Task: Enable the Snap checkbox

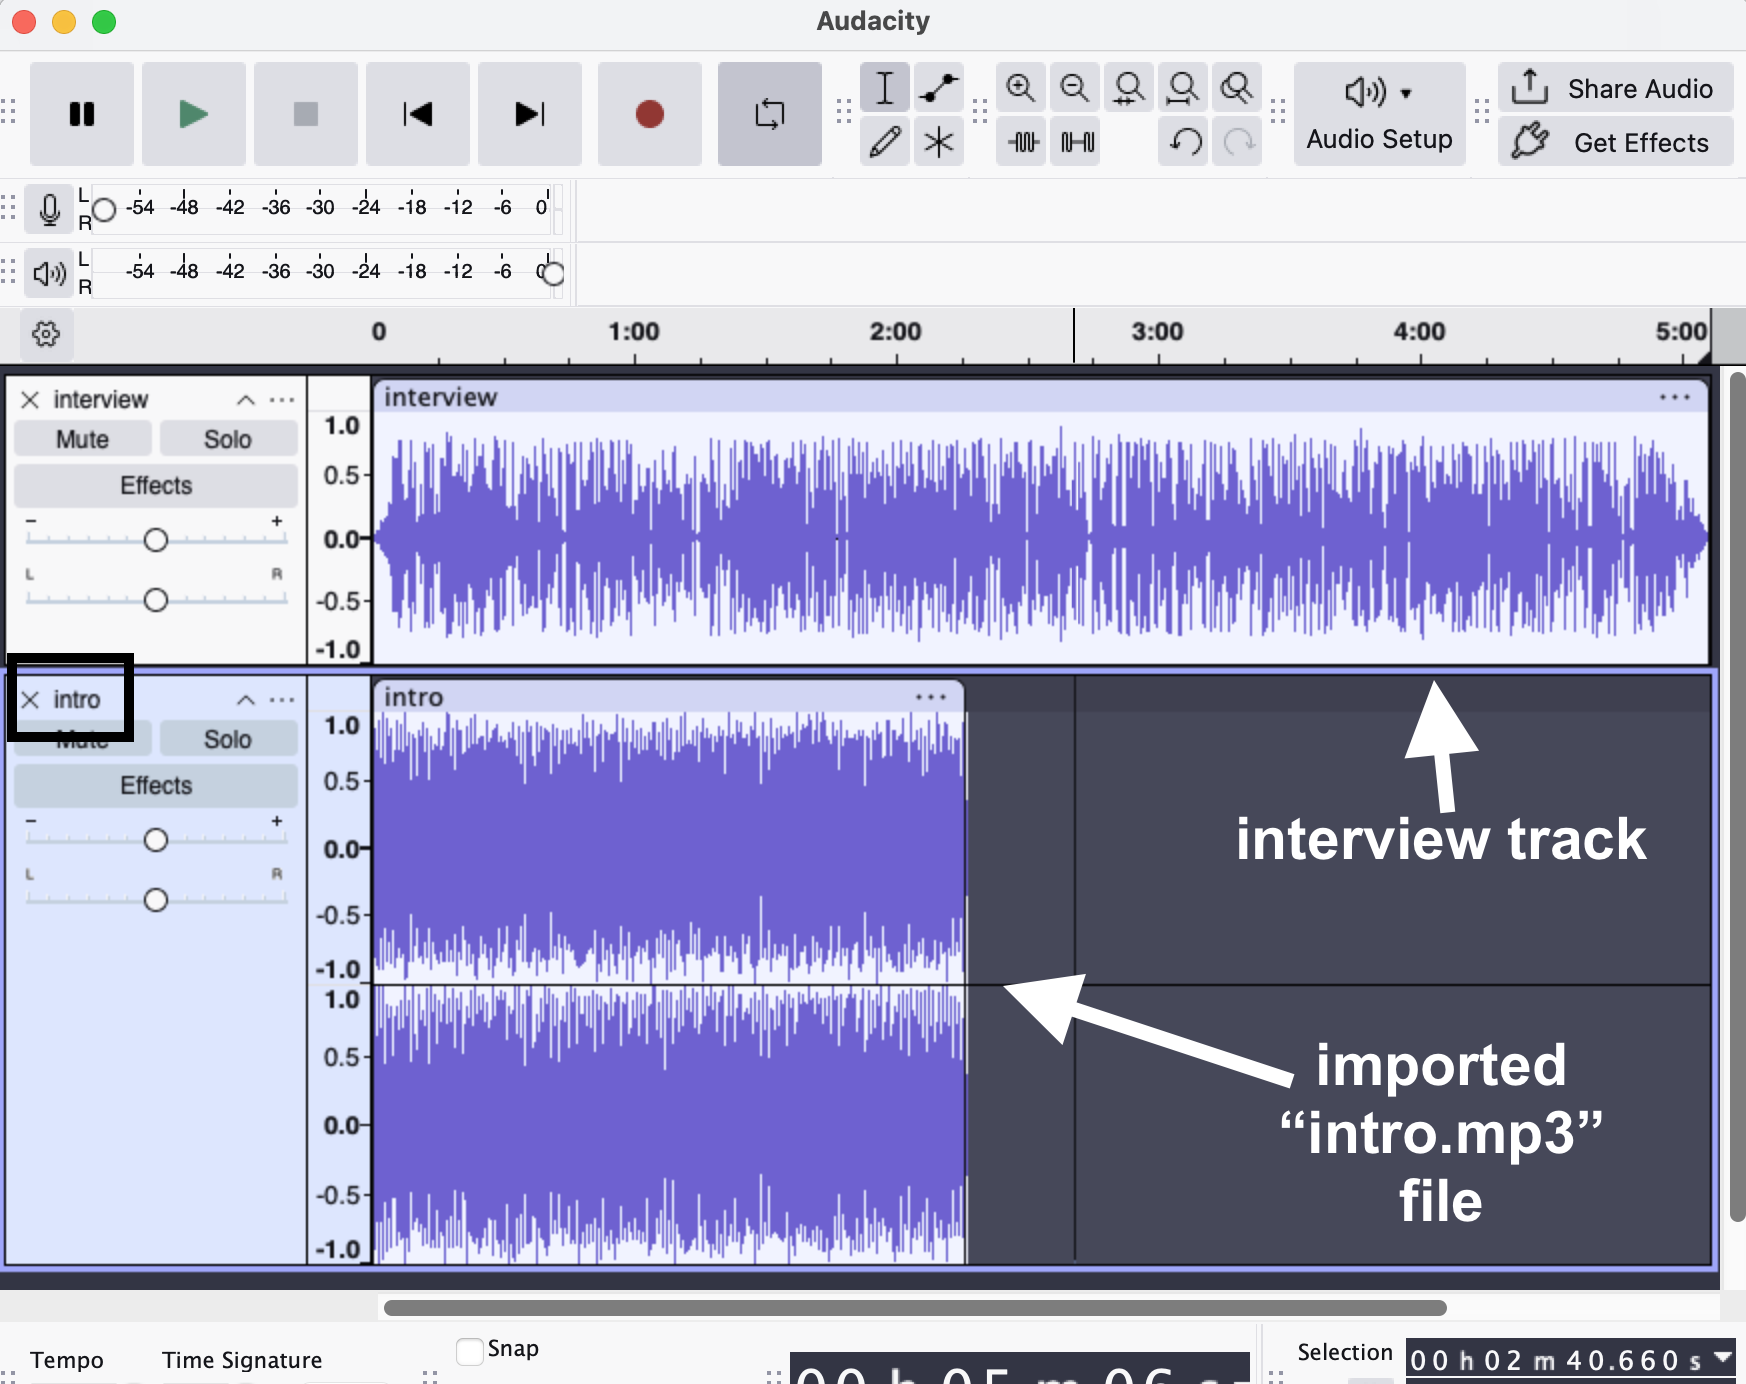Action: pyautogui.click(x=470, y=1351)
